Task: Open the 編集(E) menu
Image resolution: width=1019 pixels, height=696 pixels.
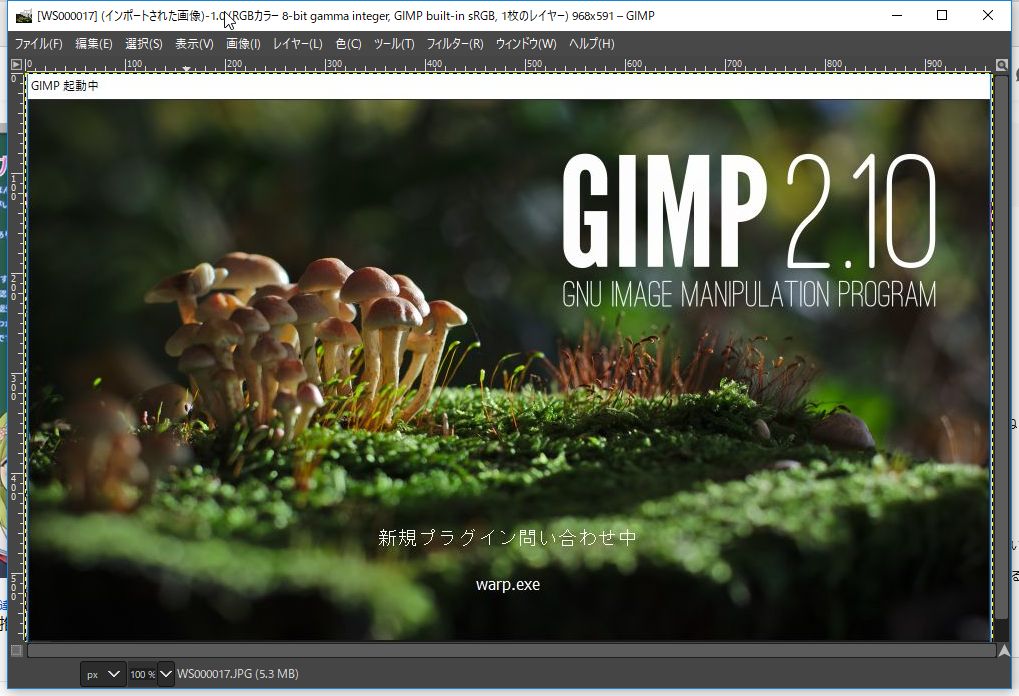Action: point(94,44)
